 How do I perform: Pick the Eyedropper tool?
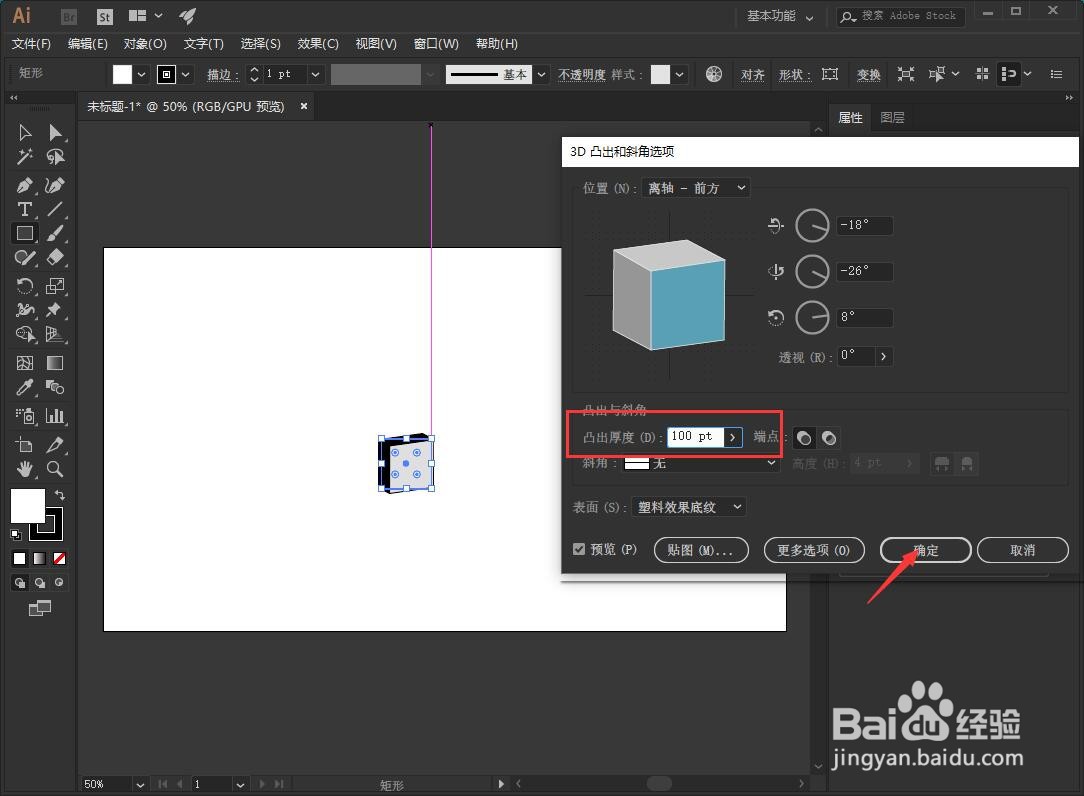25,387
